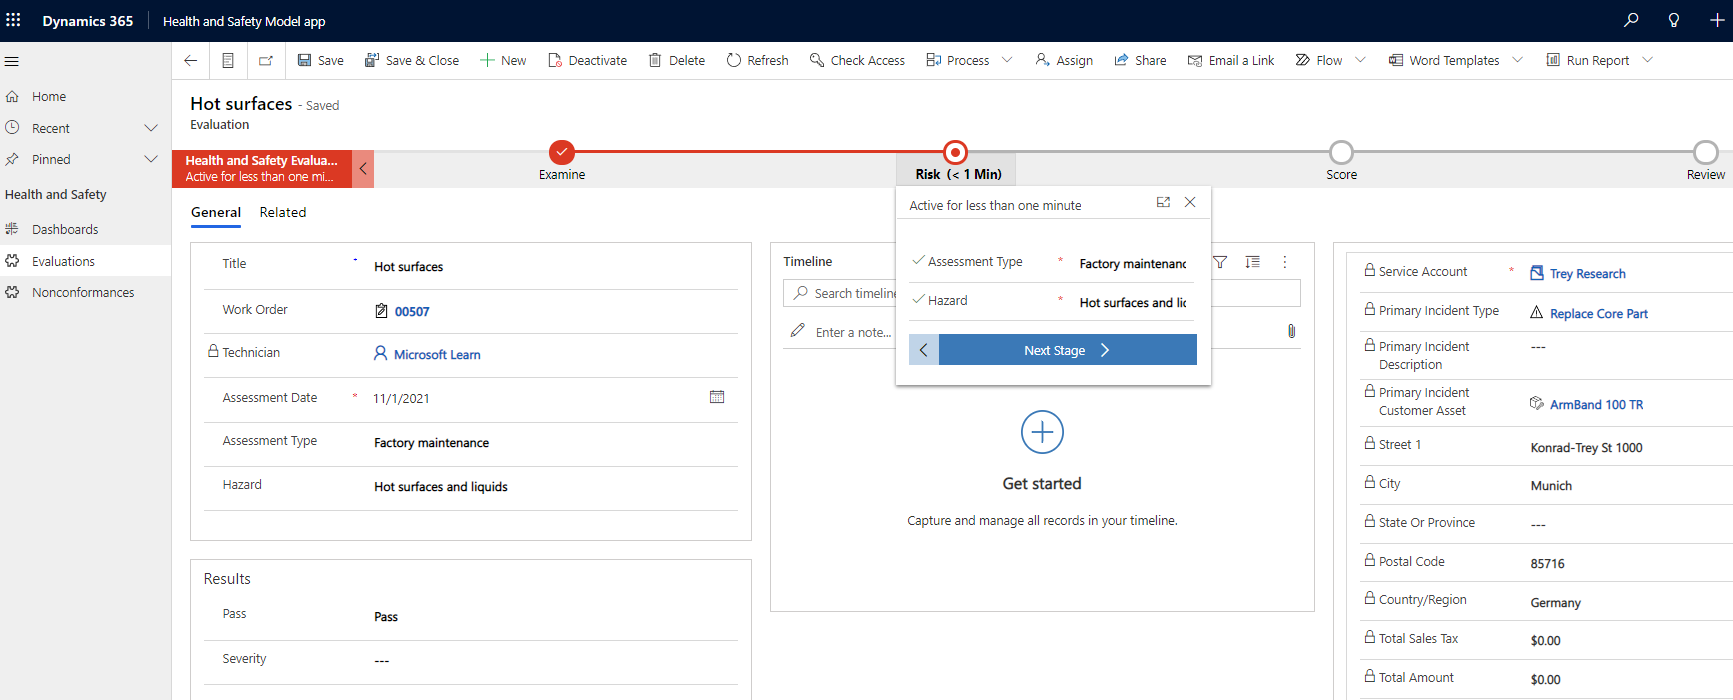Toggle the hamburger site map menu

(12, 61)
